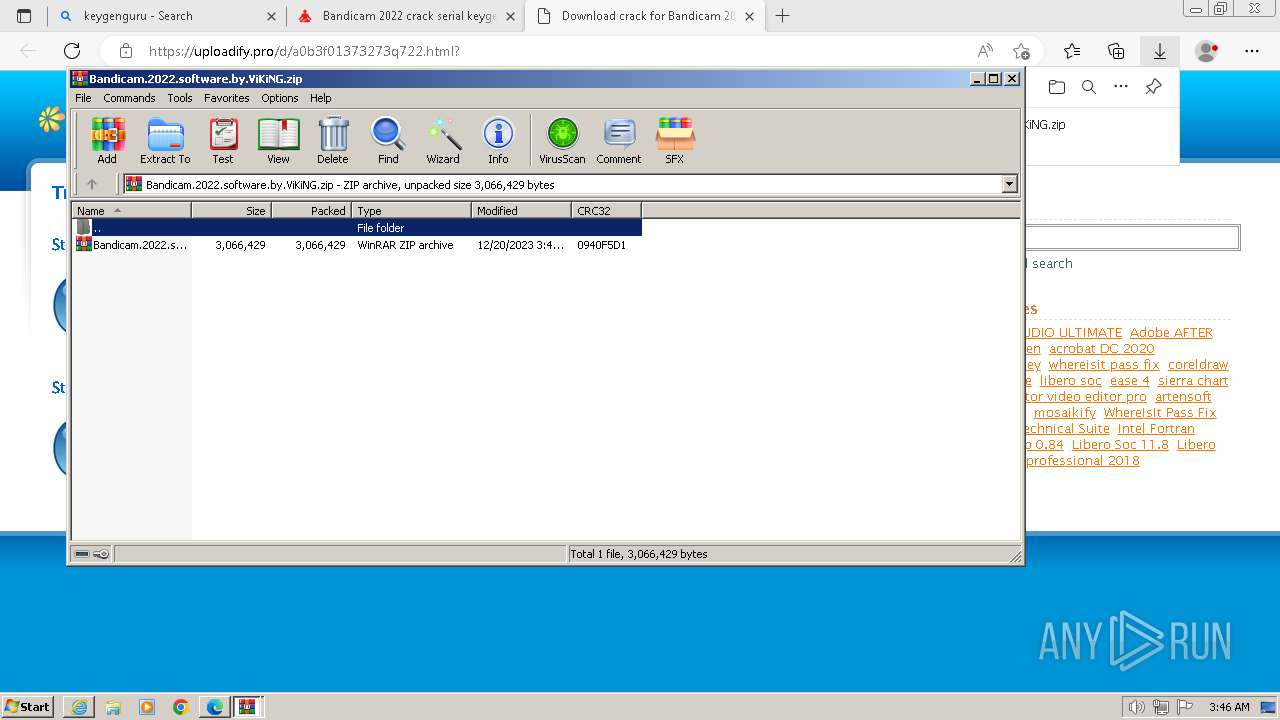Viewport: 1280px width, 720px height.
Task: Click the browser address bar URL
Action: pos(304,51)
